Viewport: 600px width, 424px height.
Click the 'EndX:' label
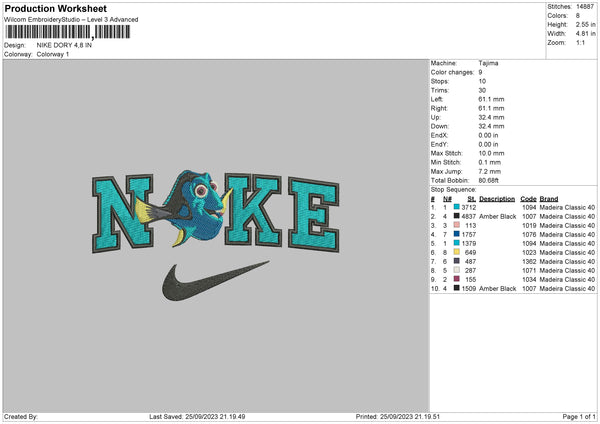click(439, 135)
